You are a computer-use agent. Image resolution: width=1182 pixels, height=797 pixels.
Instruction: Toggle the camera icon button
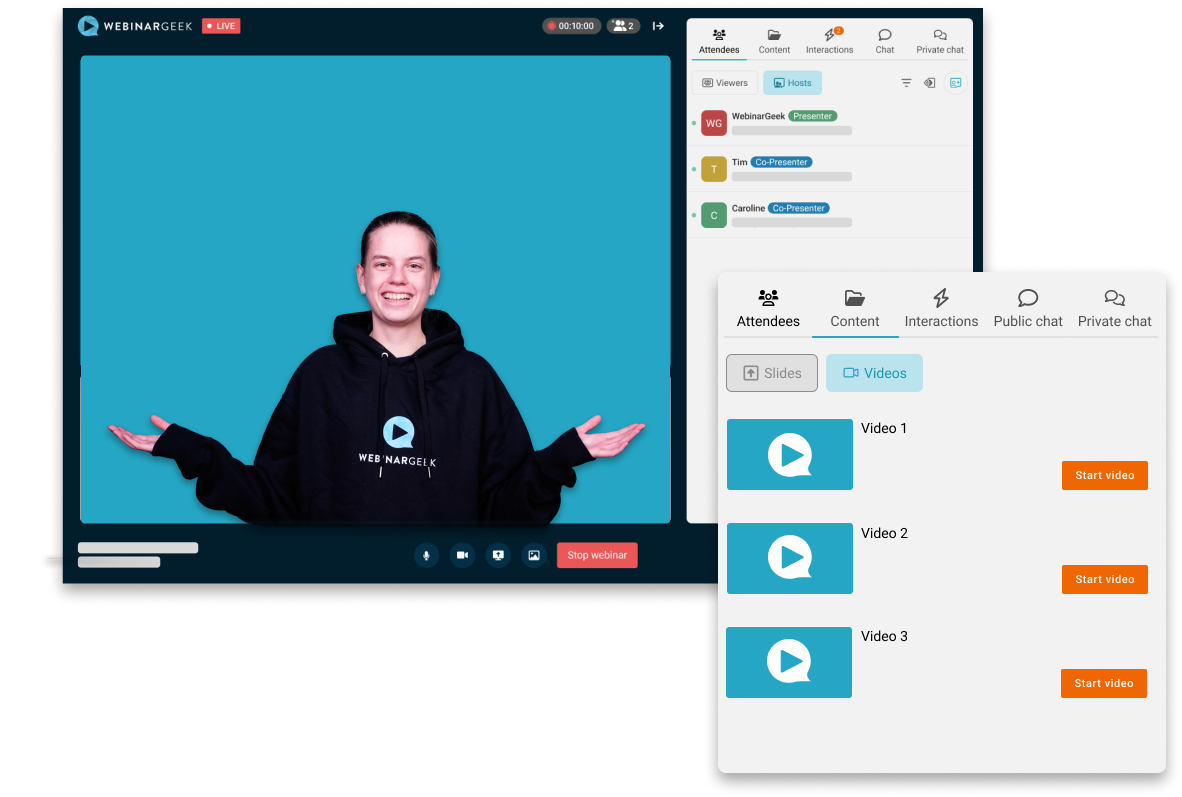(462, 555)
